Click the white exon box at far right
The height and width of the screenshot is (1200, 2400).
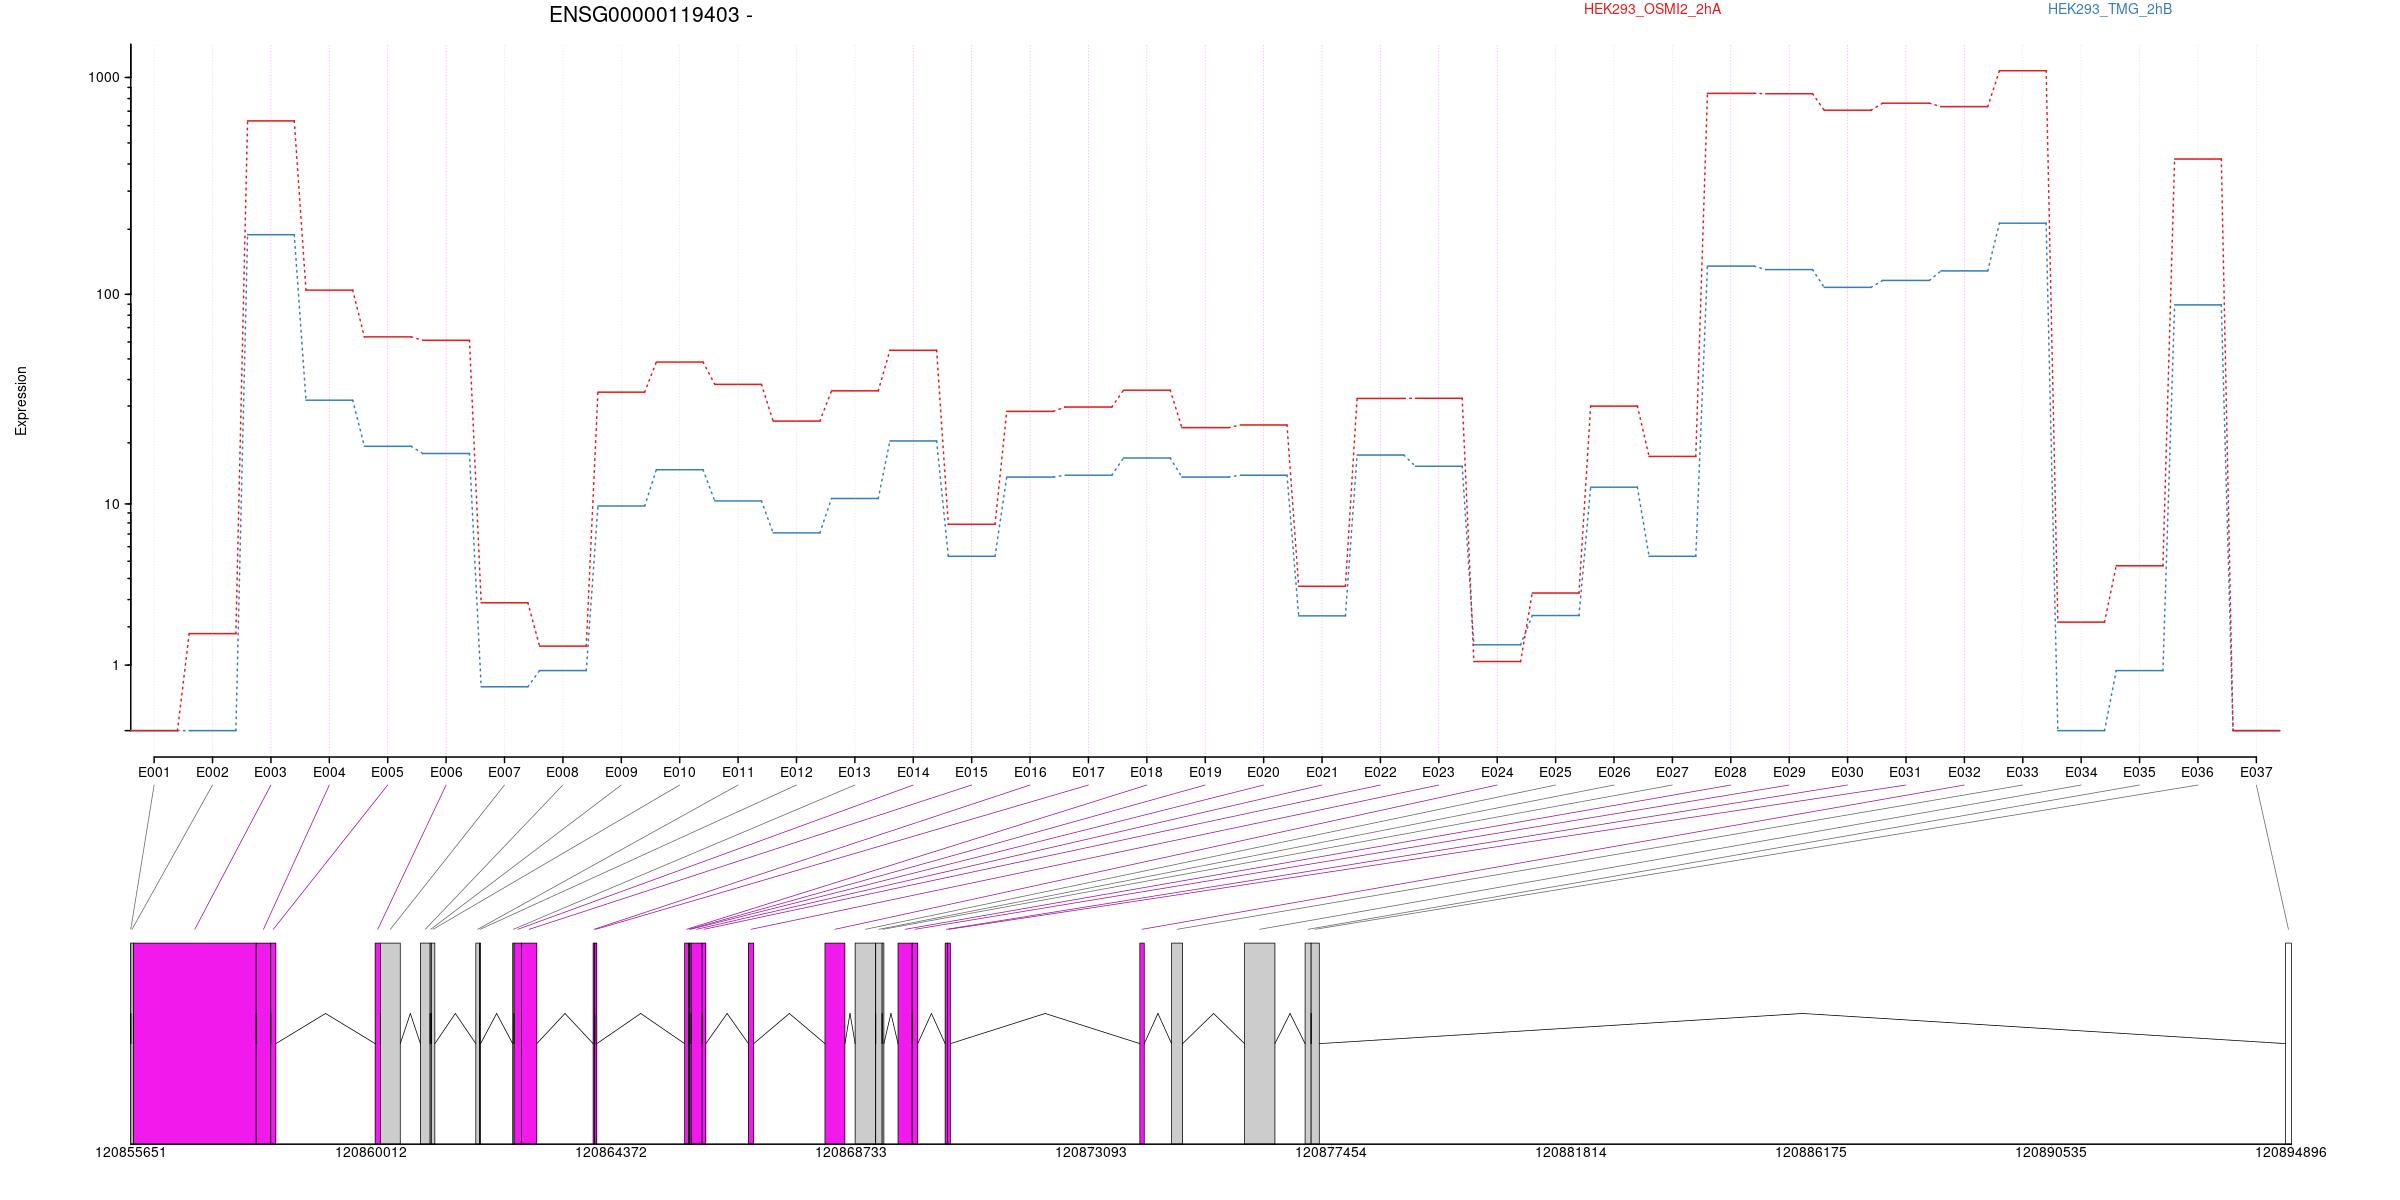pos(2288,1043)
